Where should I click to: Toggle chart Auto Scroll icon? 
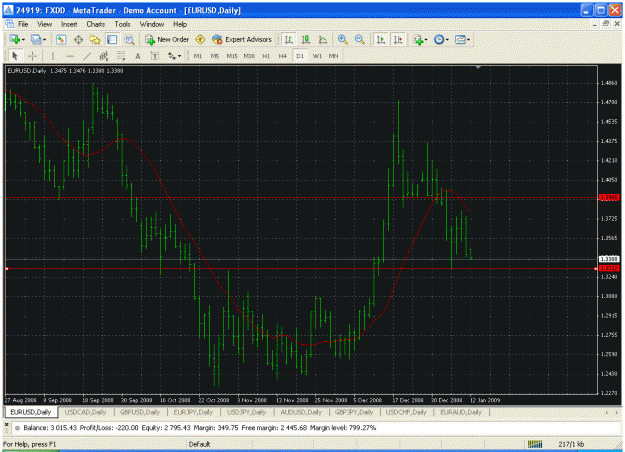point(381,39)
